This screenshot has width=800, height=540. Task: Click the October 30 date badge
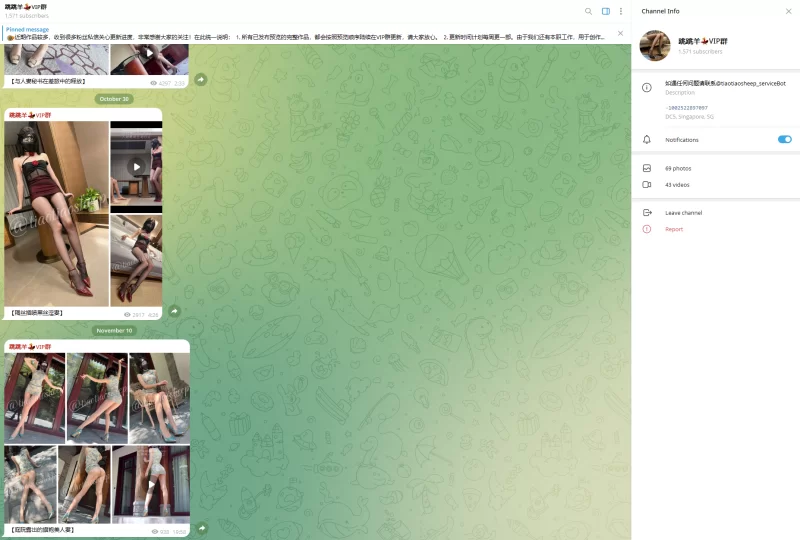(x=114, y=99)
